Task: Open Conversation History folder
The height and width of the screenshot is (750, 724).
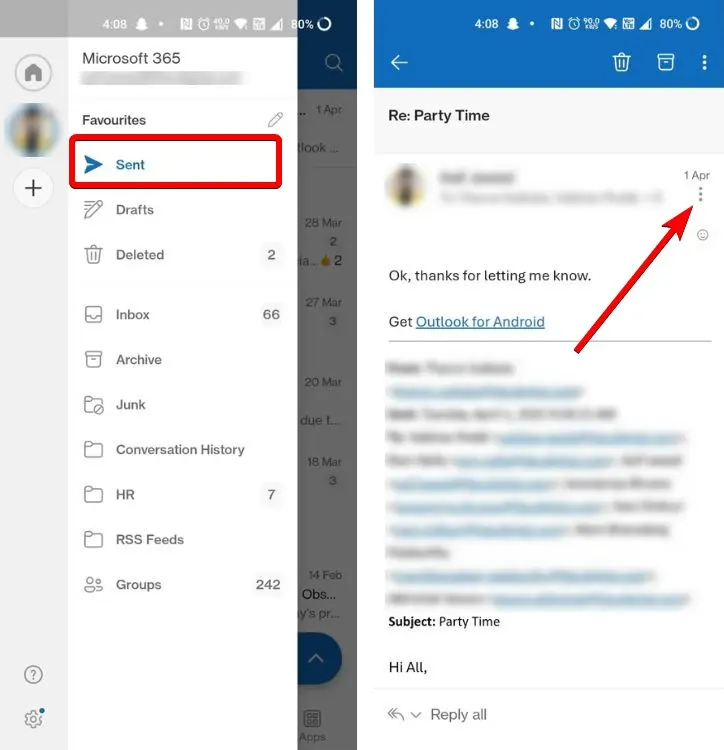Action: point(183,450)
